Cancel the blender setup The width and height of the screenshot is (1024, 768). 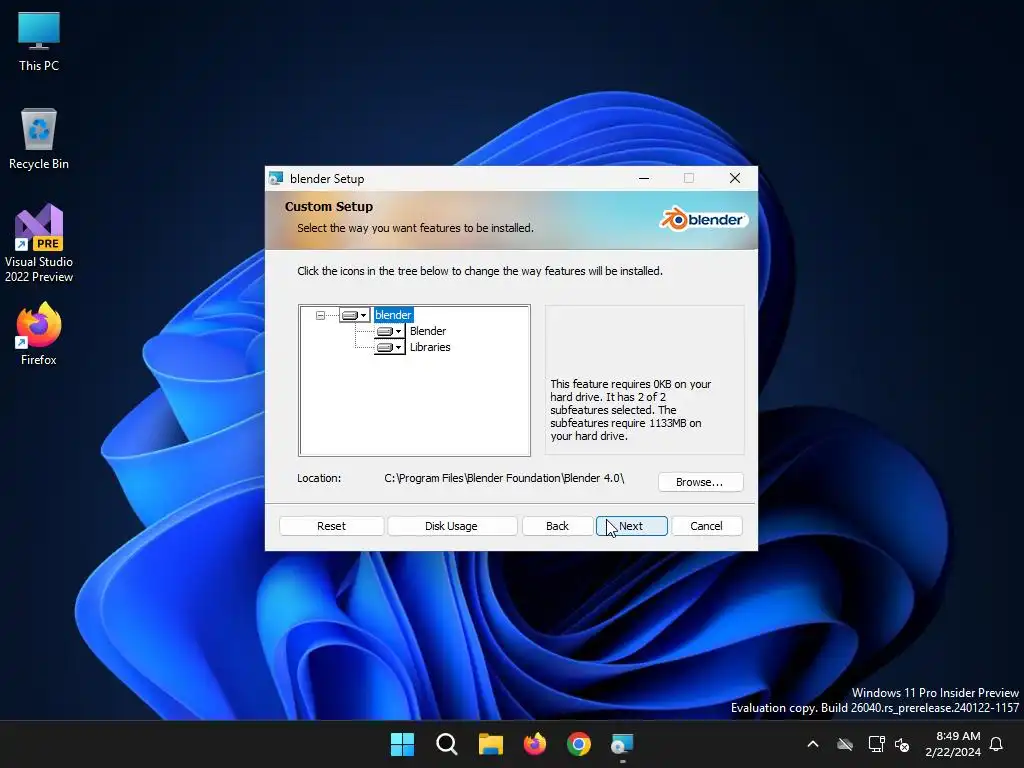point(707,526)
